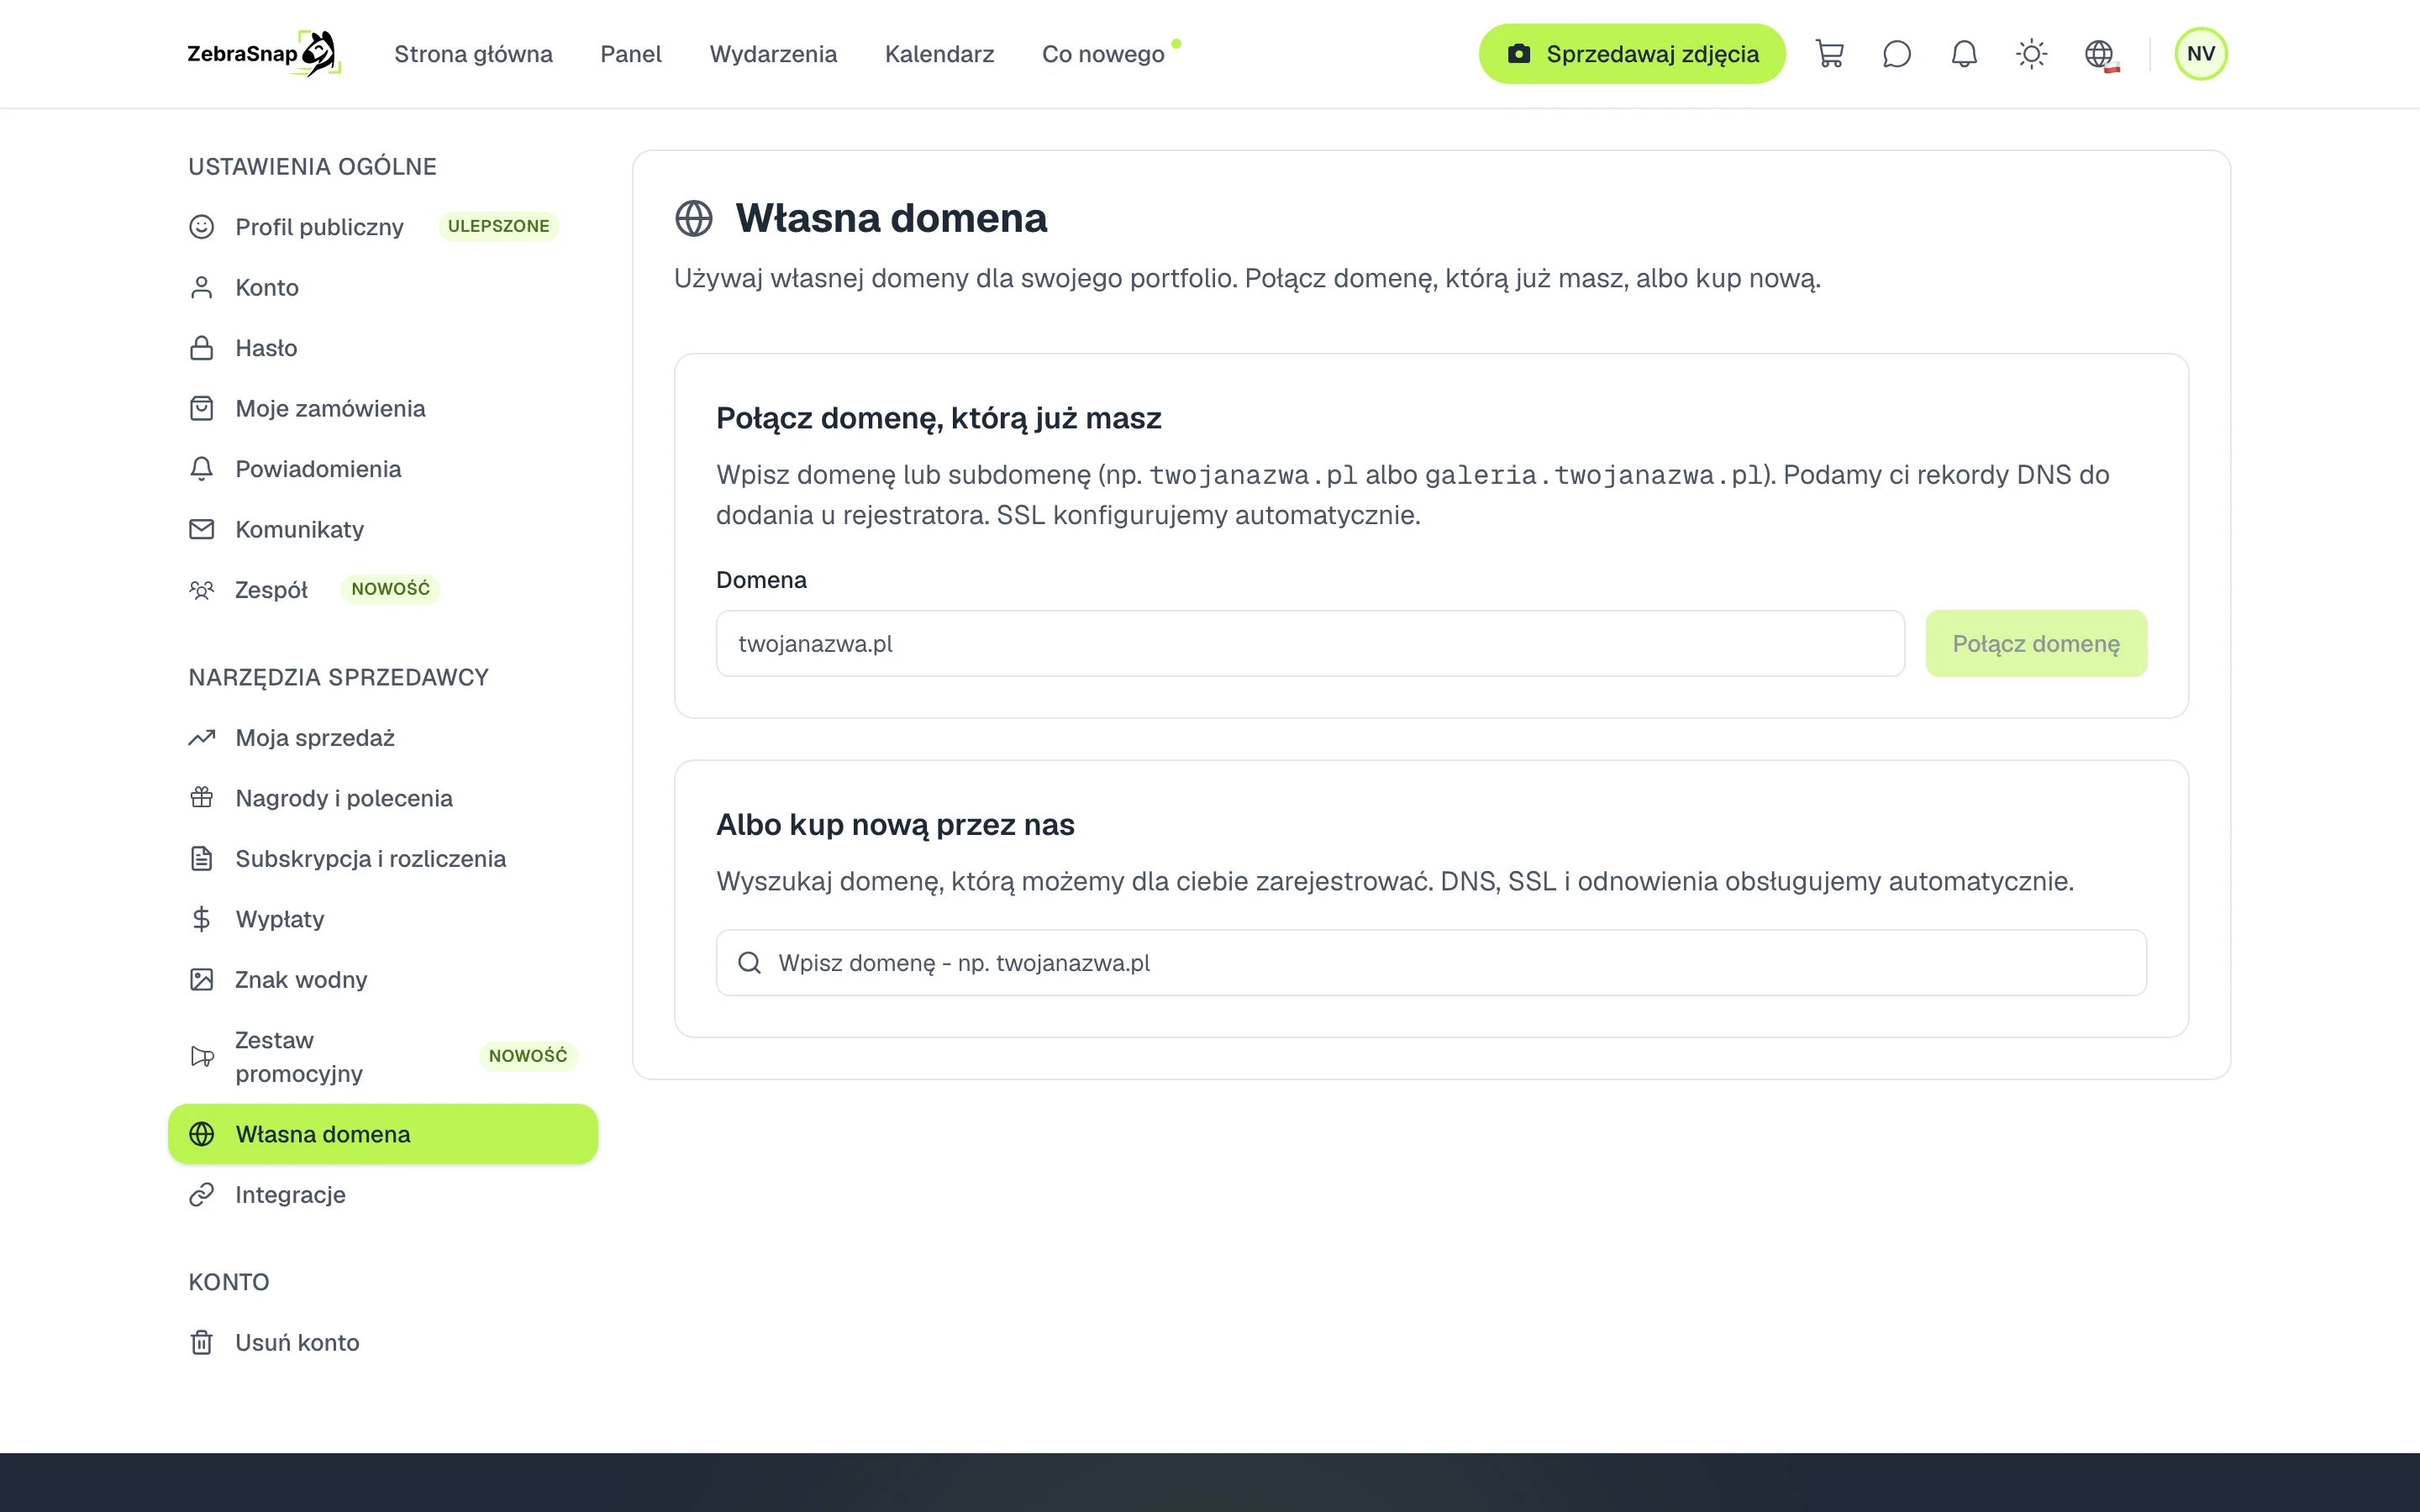
Task: Click the globe icon beside the Własna domena heading
Action: pos(694,218)
